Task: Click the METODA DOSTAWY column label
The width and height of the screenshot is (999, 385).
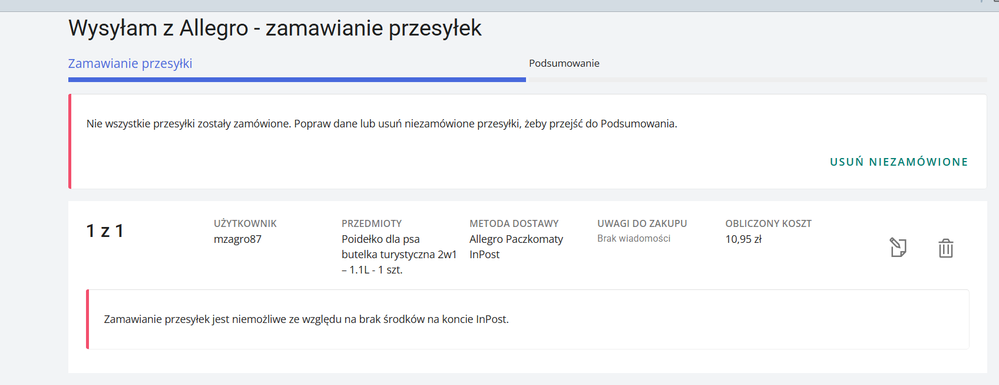Action: coord(514,224)
